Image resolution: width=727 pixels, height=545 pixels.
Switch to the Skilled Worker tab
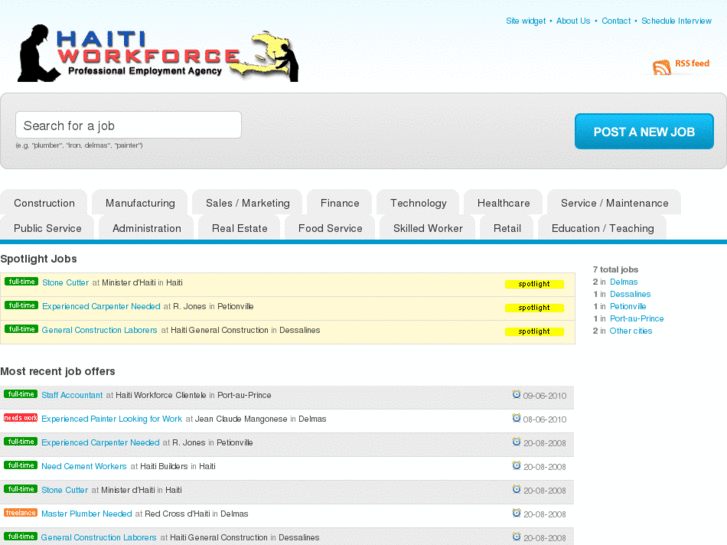tap(427, 228)
